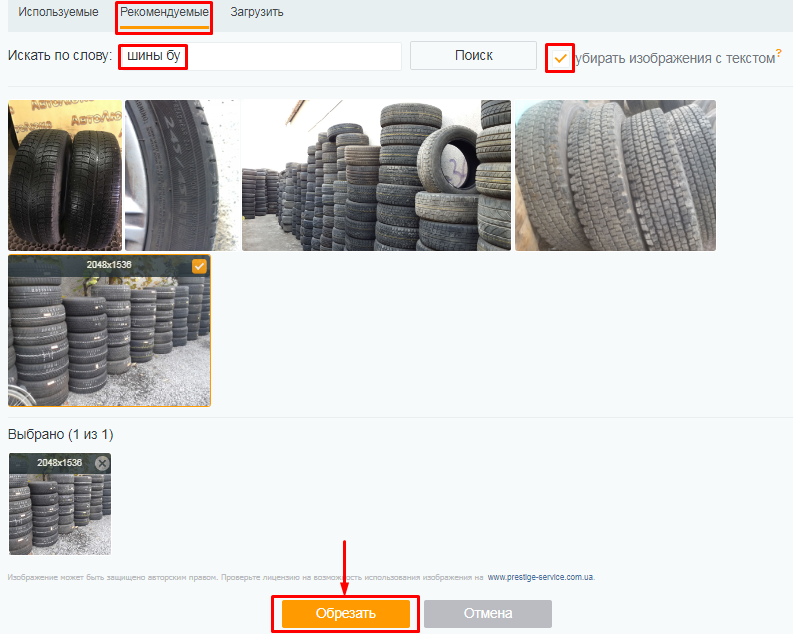This screenshot has width=793, height=634.
Task: Click the "убирать изображения с текстом" label
Action: coord(675,58)
